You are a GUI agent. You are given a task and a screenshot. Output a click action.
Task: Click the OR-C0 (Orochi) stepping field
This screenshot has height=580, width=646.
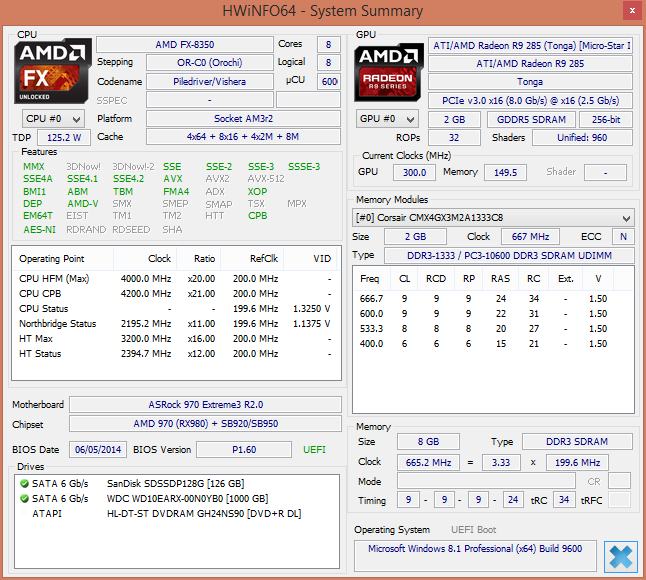click(210, 63)
